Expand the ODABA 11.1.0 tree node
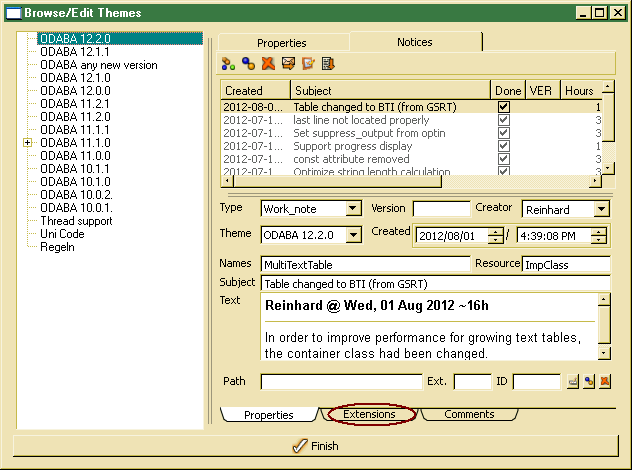This screenshot has width=632, height=470. tap(27, 143)
